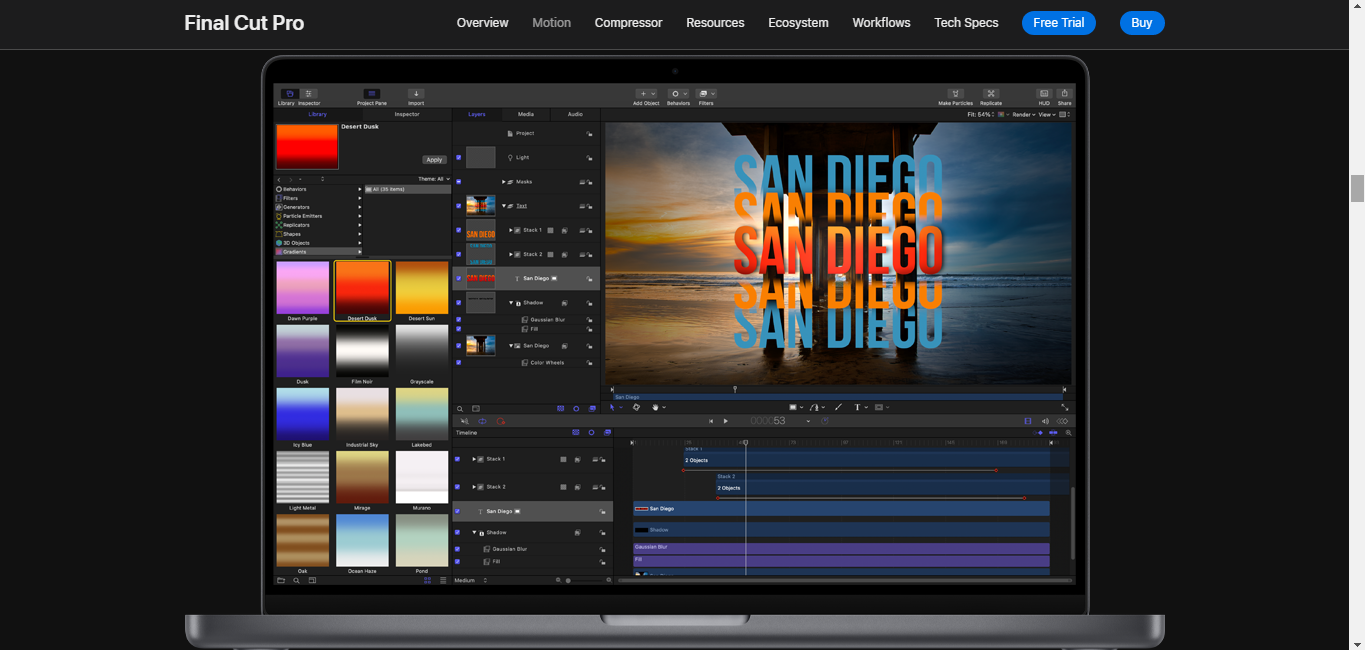
Task: Click the Apply button for Desert Dusk
Action: 434,160
